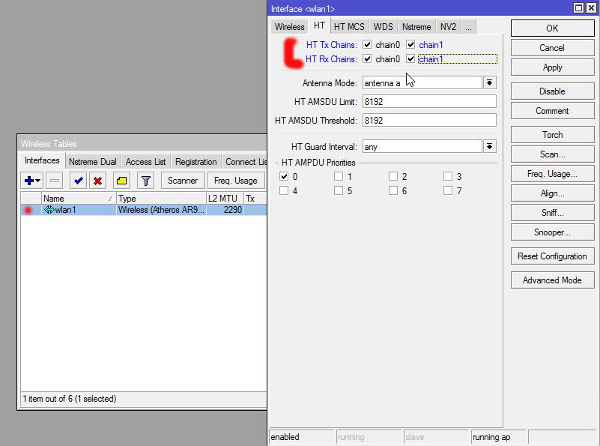
Task: Toggle HT Tx Chains chain1 checkbox
Action: [x=411, y=44]
